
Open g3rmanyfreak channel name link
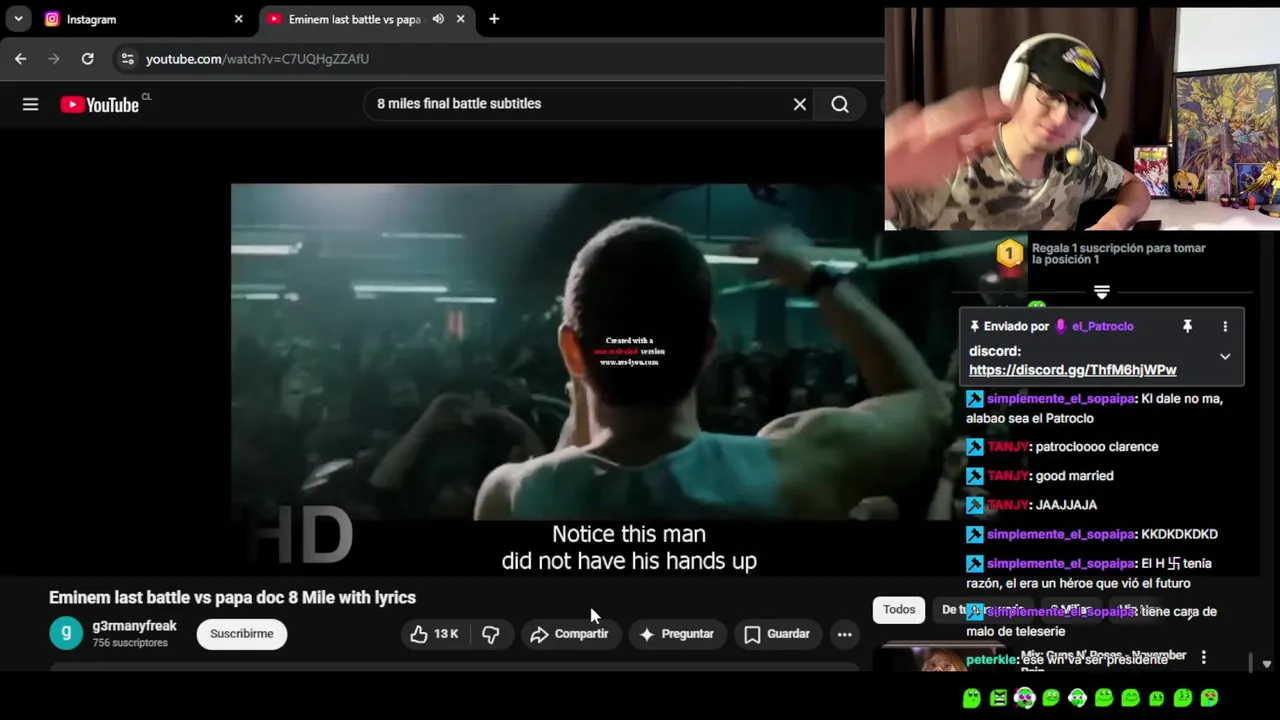pos(134,626)
